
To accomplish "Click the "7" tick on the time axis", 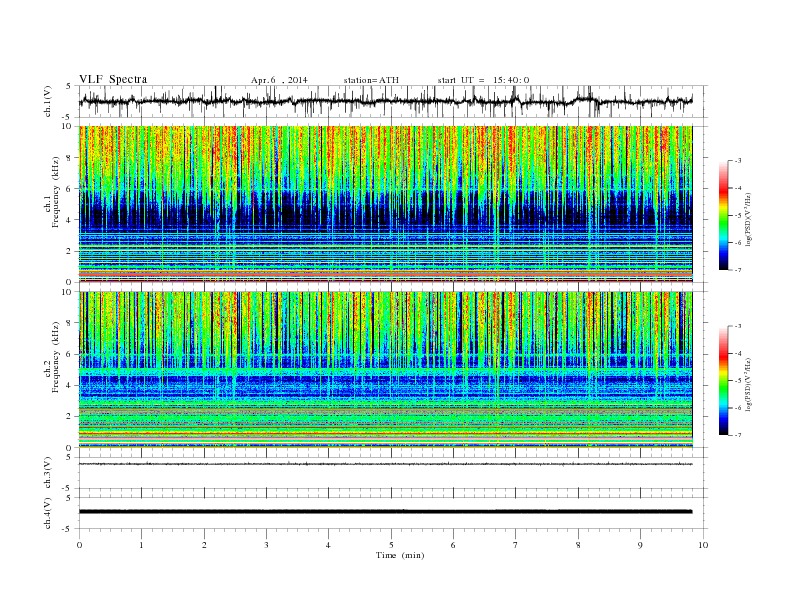I will click(516, 545).
